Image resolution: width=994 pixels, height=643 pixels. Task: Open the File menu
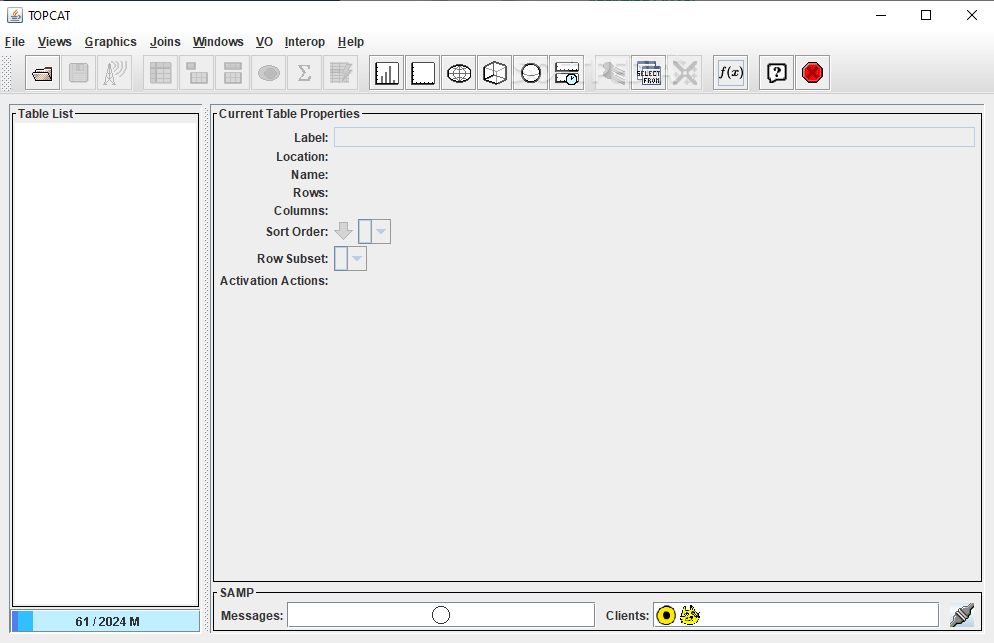click(x=15, y=42)
